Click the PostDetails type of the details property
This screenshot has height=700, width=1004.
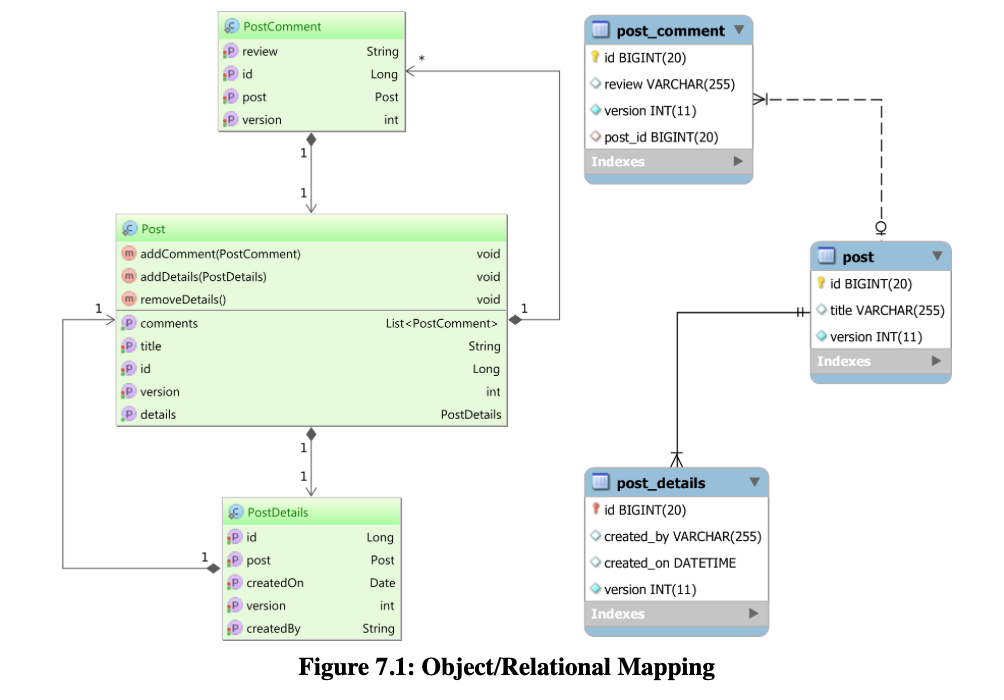pyautogui.click(x=471, y=414)
